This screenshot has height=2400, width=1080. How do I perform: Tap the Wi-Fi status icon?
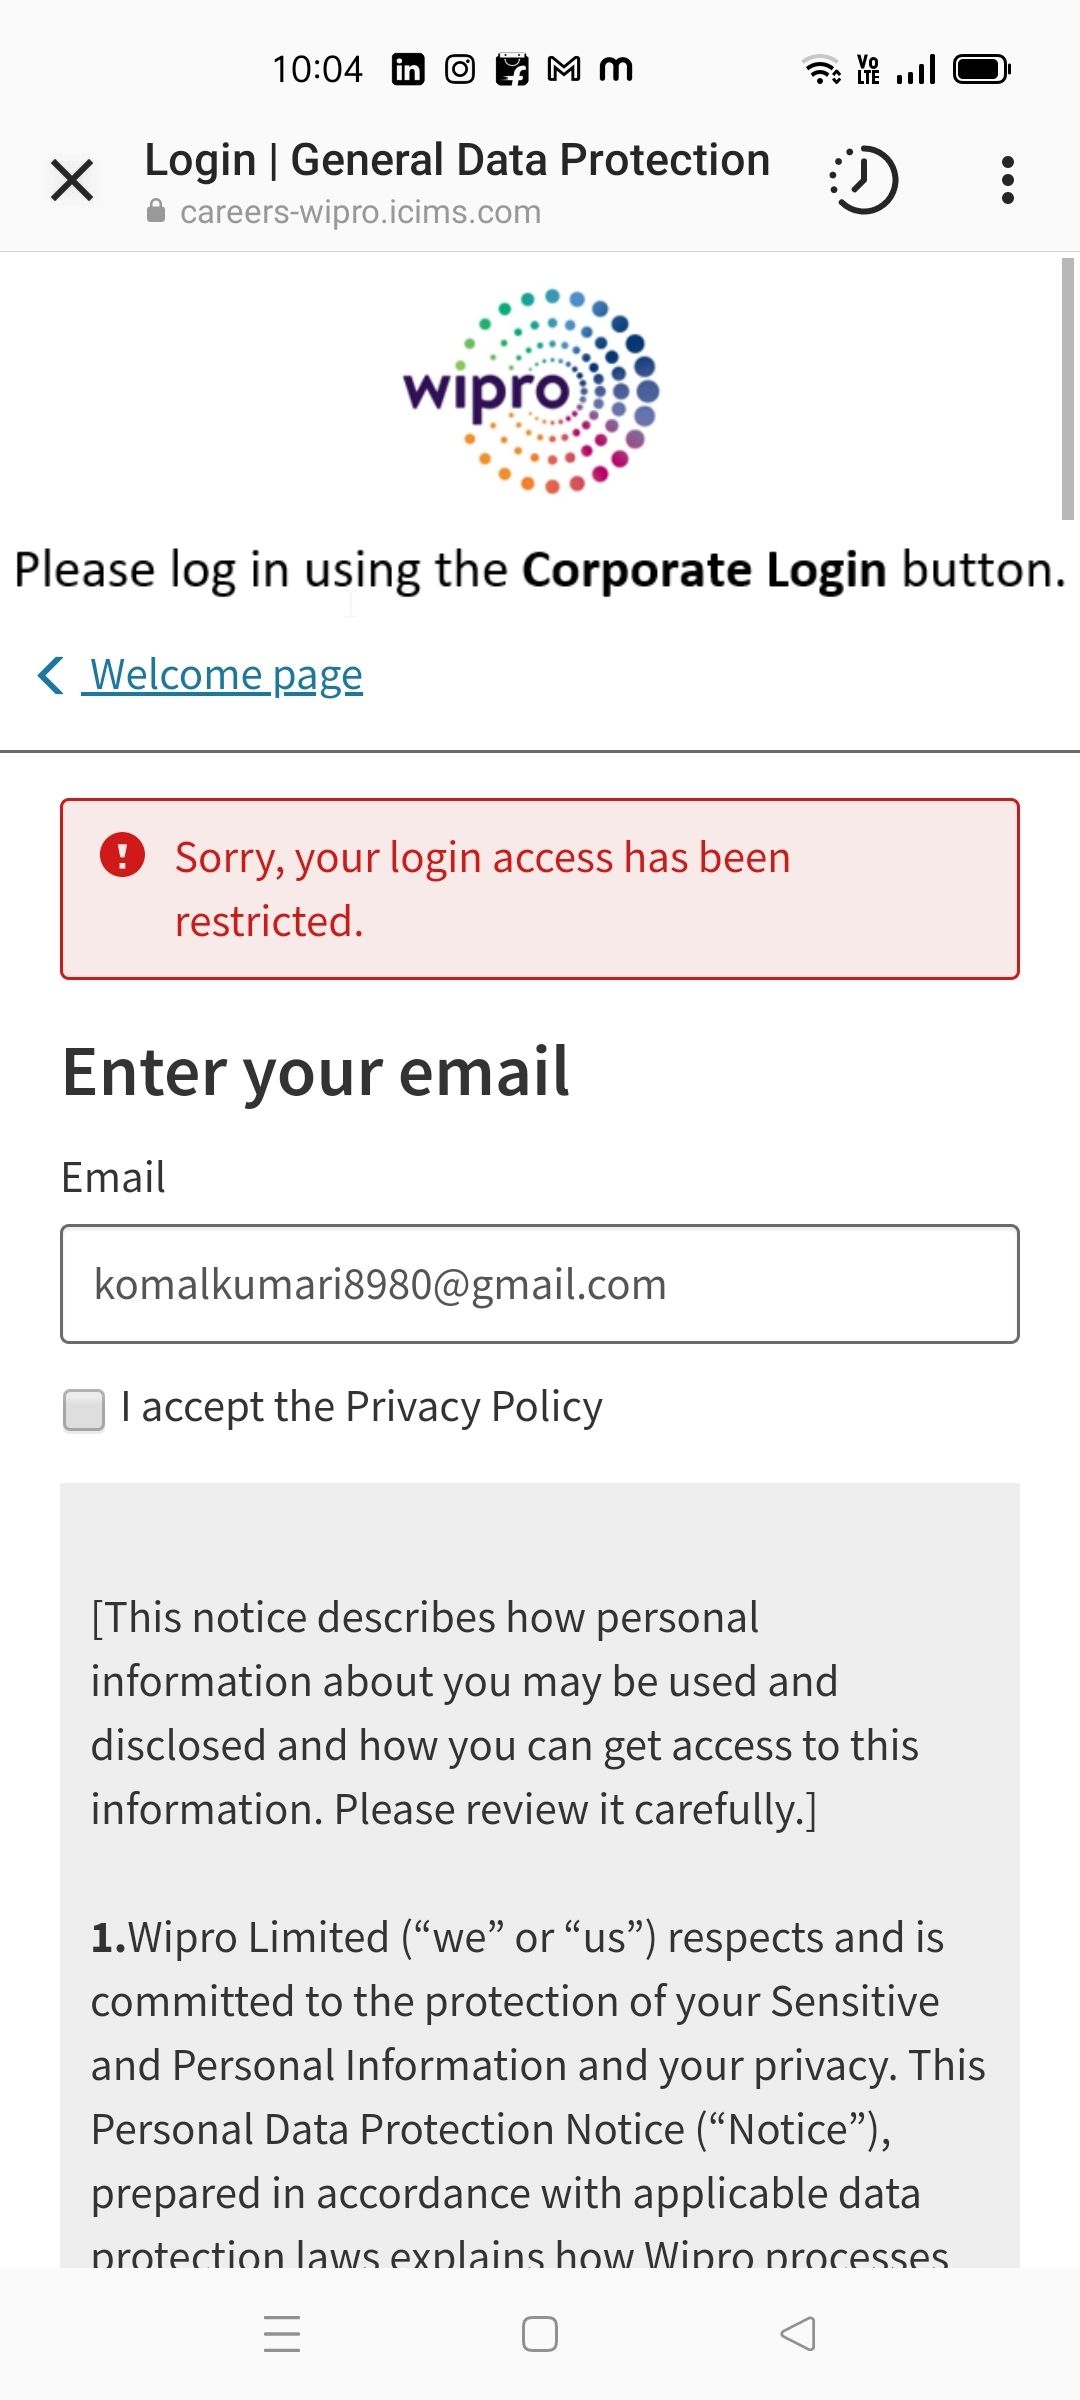coord(822,69)
